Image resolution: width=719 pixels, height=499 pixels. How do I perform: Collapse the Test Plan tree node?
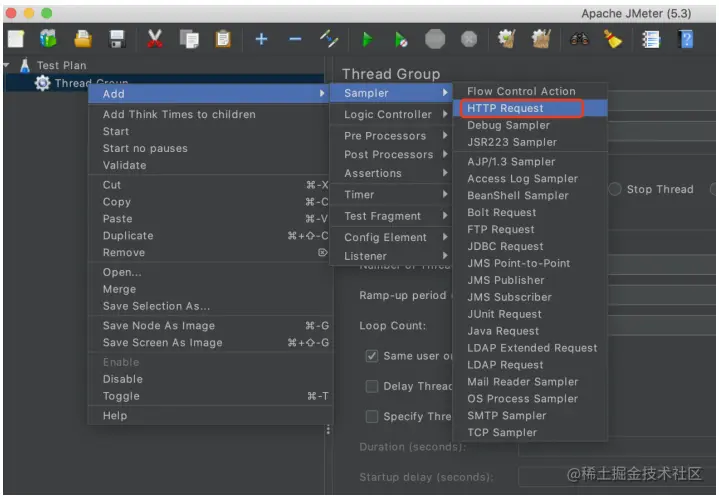click(x=6, y=65)
